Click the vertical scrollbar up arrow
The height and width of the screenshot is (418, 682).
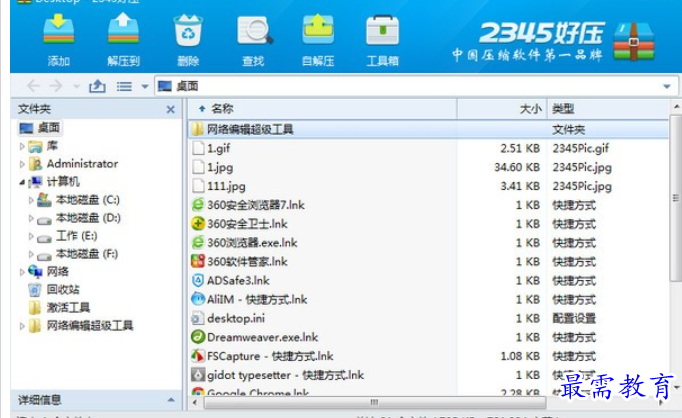click(676, 107)
